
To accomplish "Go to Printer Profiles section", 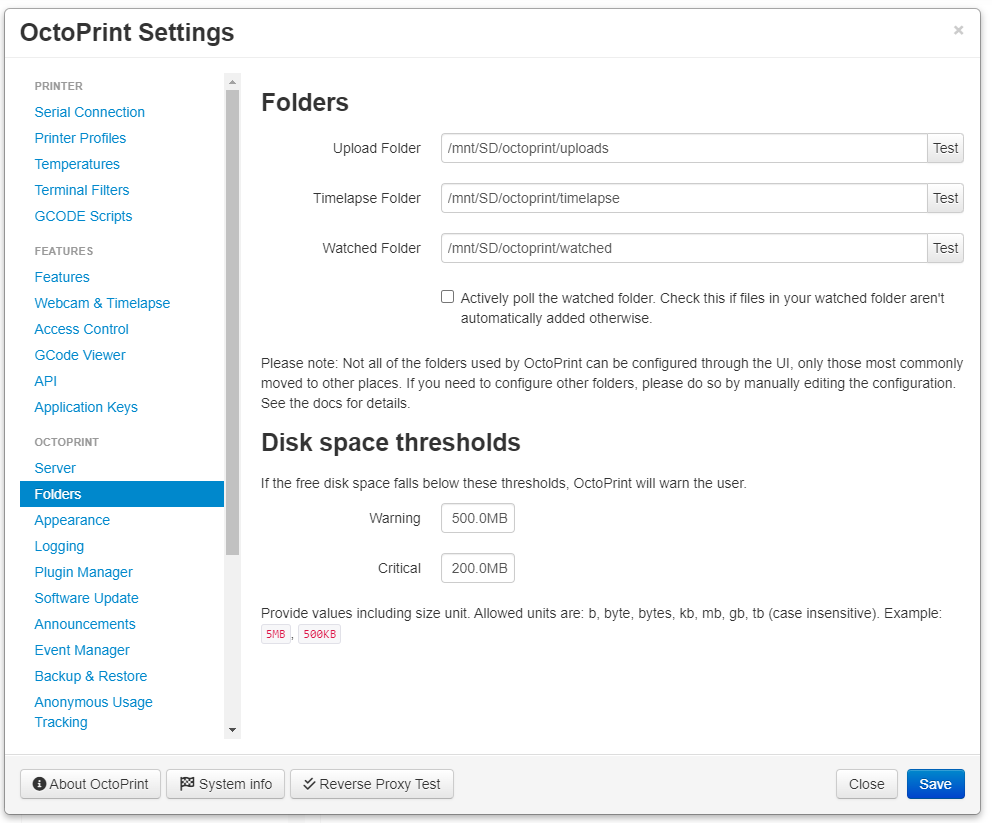I will coord(80,138).
